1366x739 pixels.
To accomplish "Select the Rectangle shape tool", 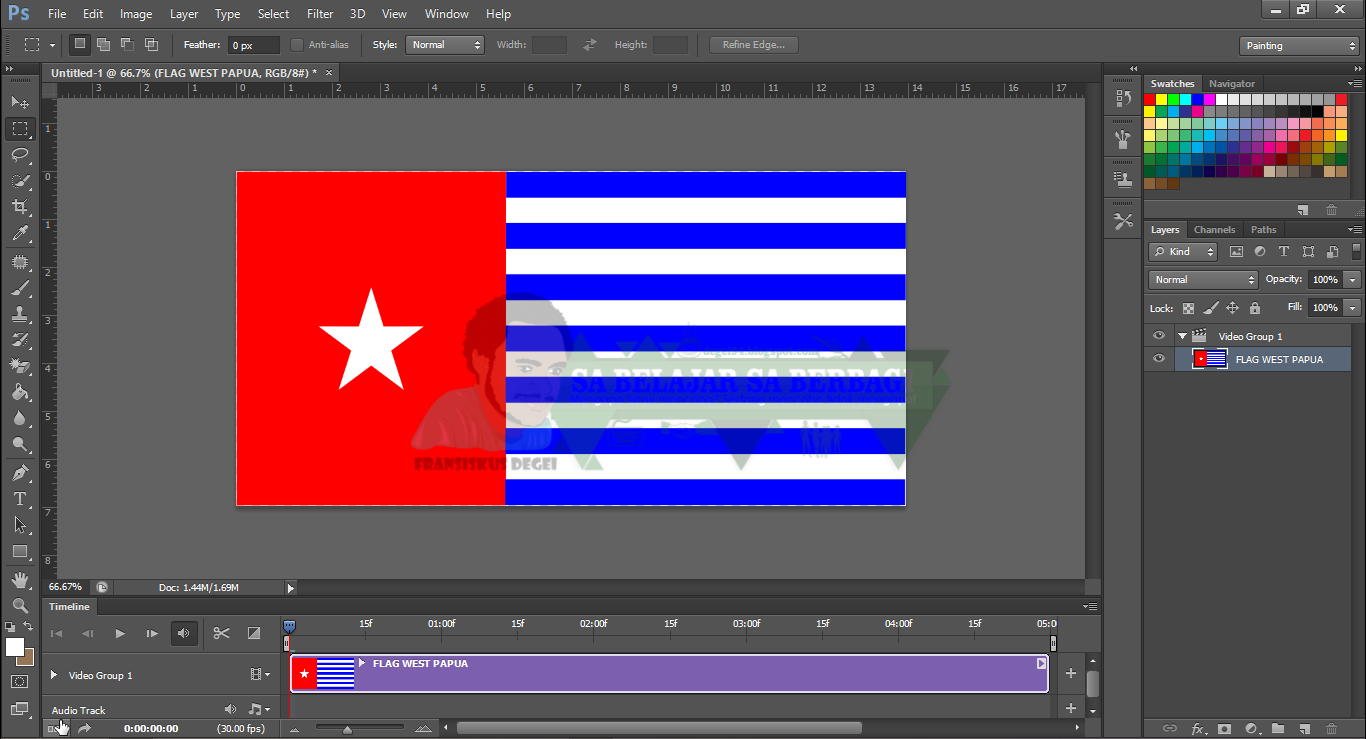I will pyautogui.click(x=20, y=551).
